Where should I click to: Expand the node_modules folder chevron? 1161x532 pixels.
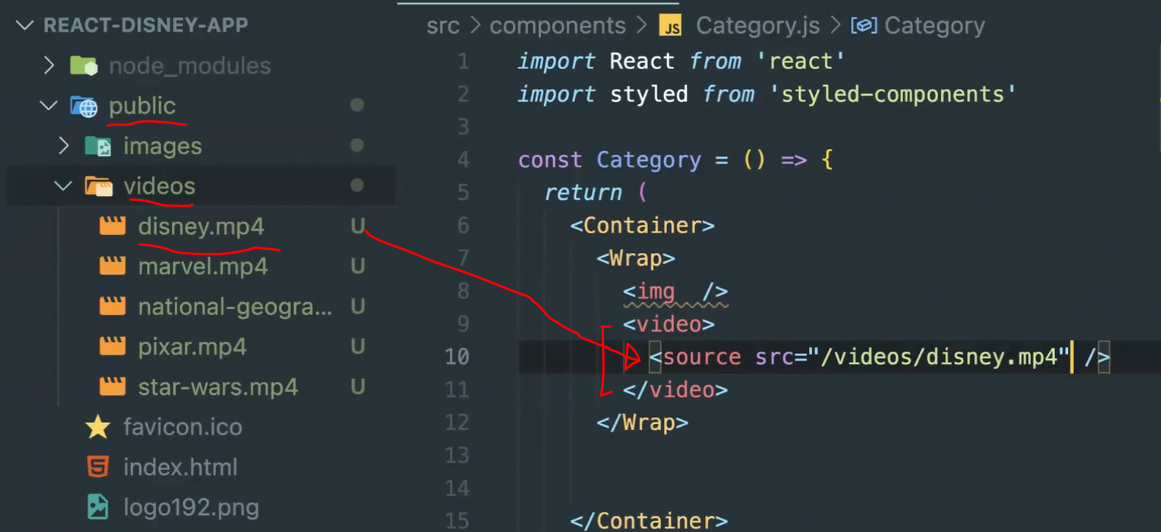coord(49,66)
